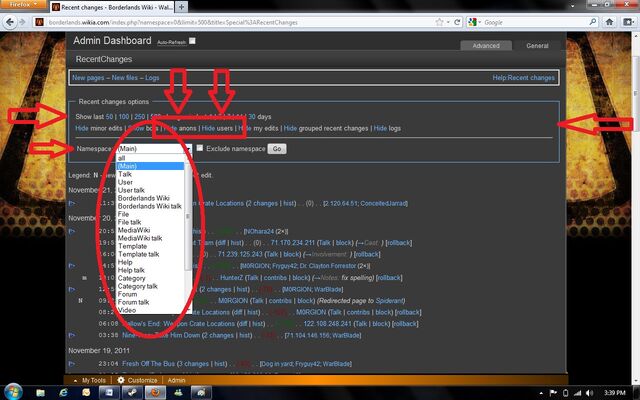Check the Exclude namespace checkbox
This screenshot has height=400, width=640.
coord(200,148)
